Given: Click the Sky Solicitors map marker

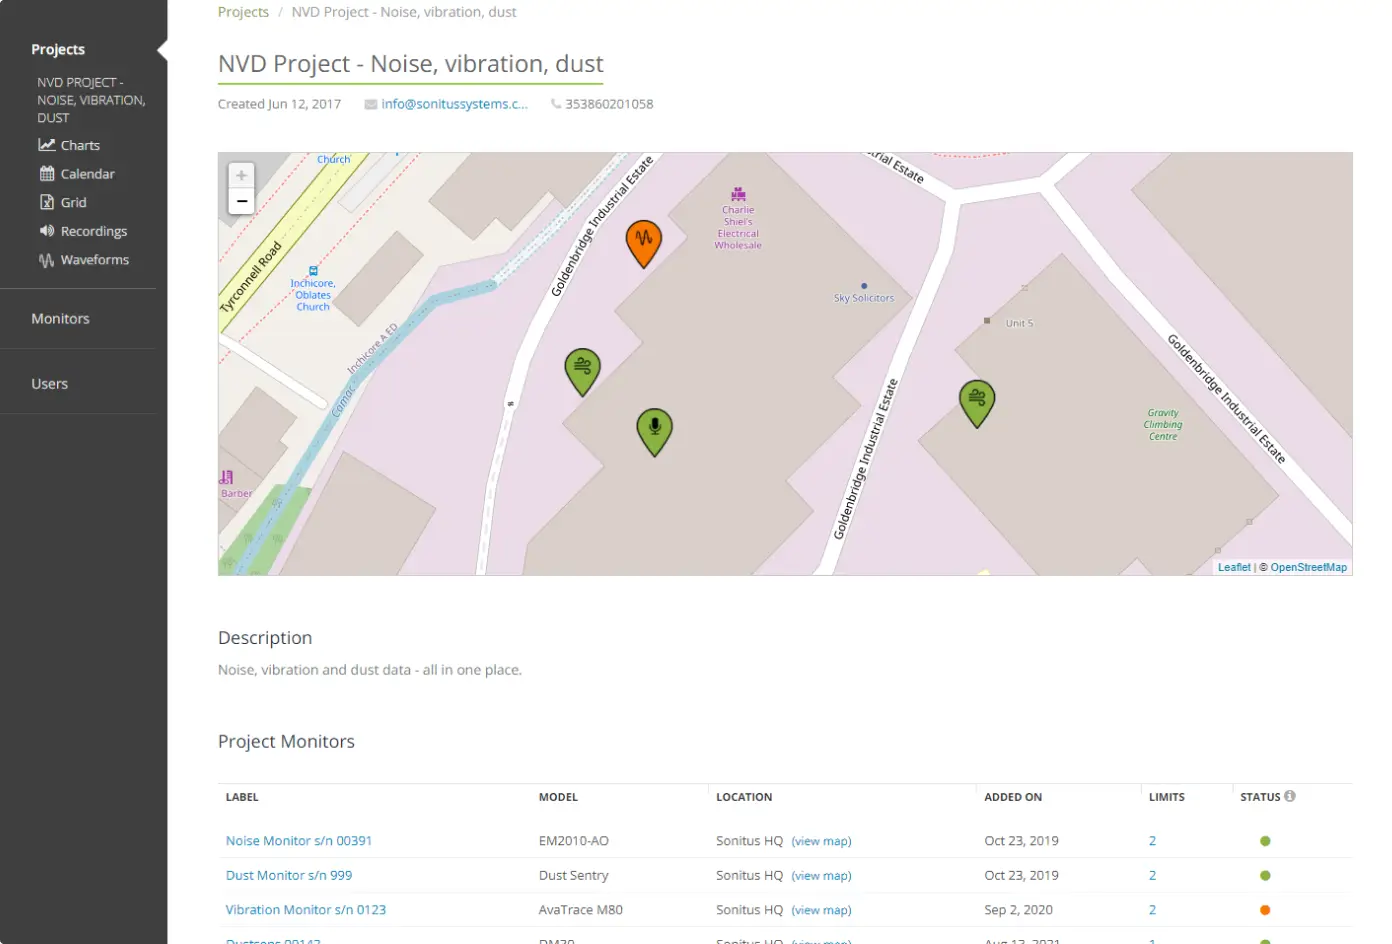Looking at the screenshot, I should (x=864, y=286).
